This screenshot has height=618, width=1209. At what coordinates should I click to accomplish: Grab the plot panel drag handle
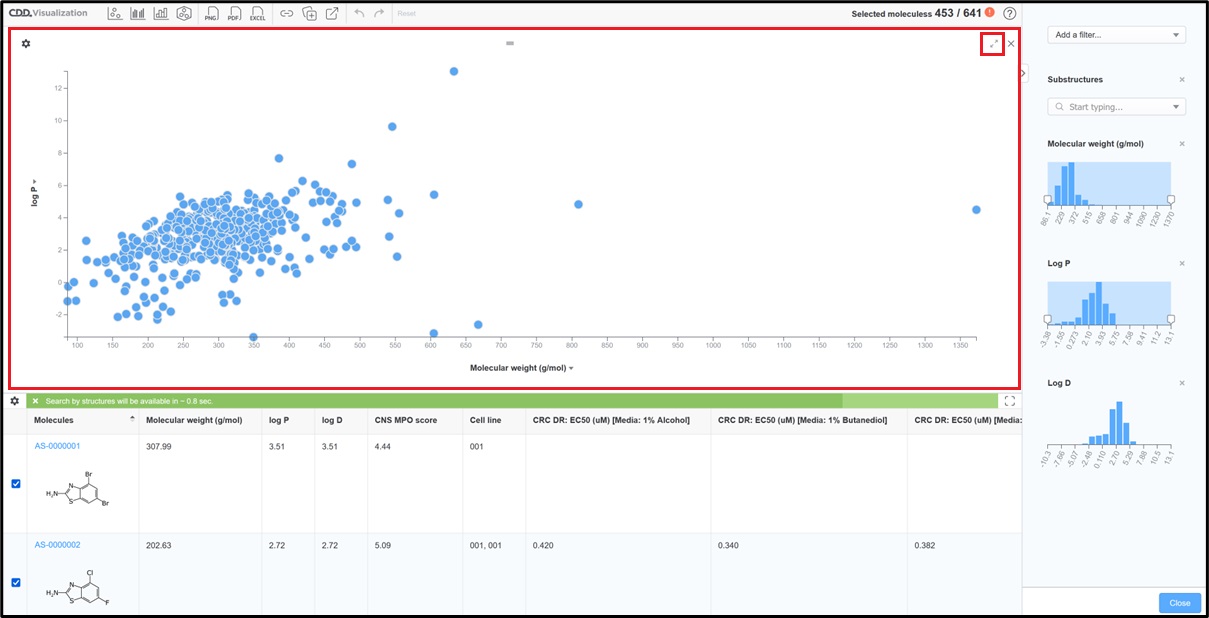coord(509,44)
